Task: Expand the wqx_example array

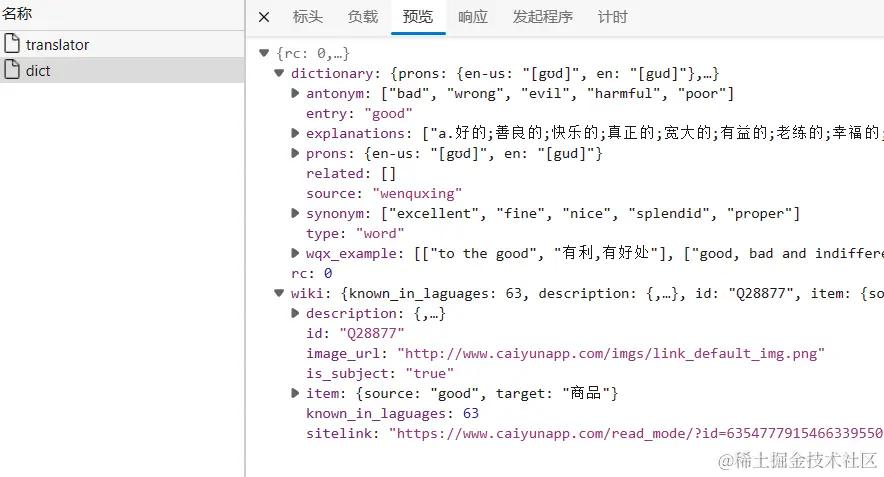Action: [x=295, y=253]
